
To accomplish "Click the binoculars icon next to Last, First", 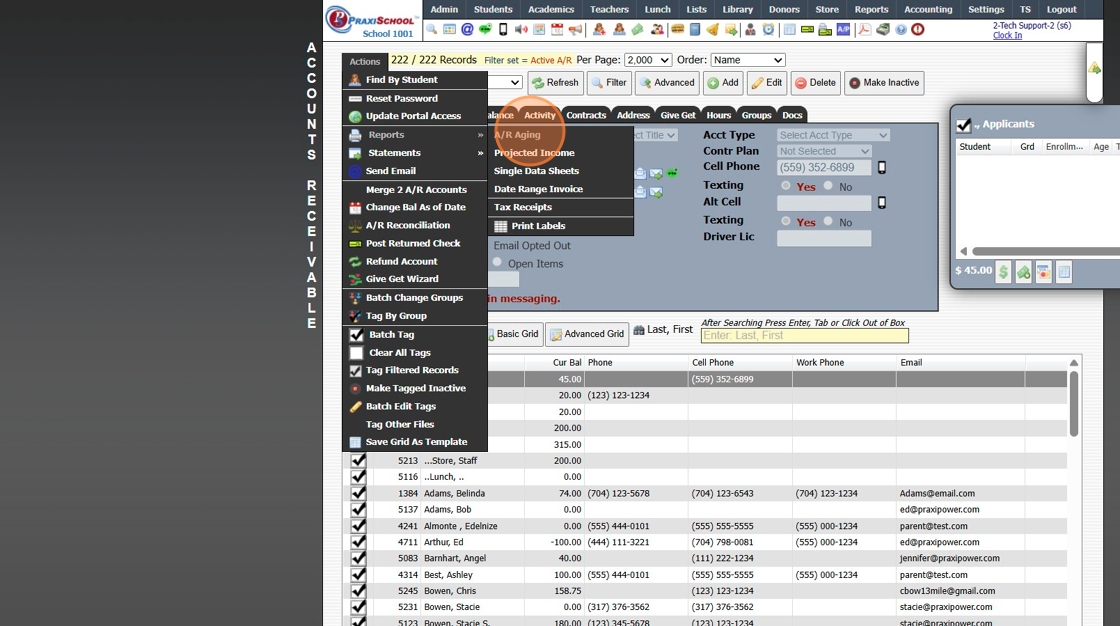I will click(639, 329).
